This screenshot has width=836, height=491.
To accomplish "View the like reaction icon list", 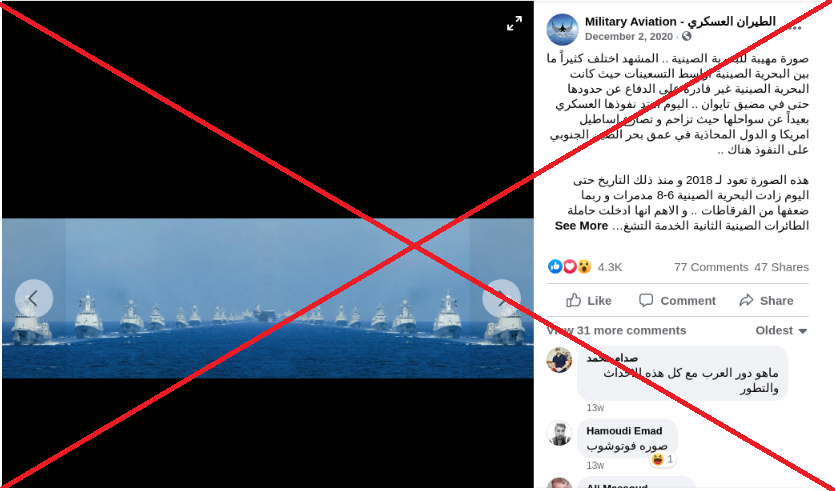I will click(x=555, y=267).
